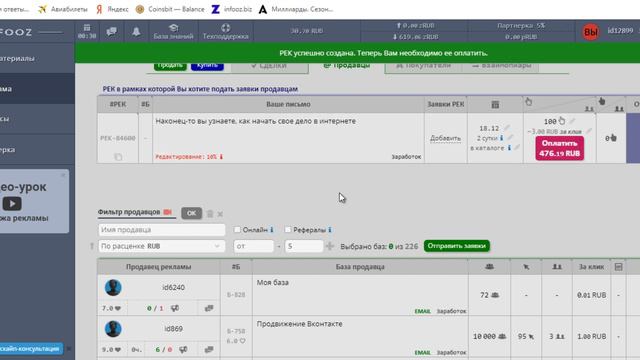Edit the pencil icon beside 'в каталоге'
Viewport: 640px width, 360px height.
click(517, 147)
